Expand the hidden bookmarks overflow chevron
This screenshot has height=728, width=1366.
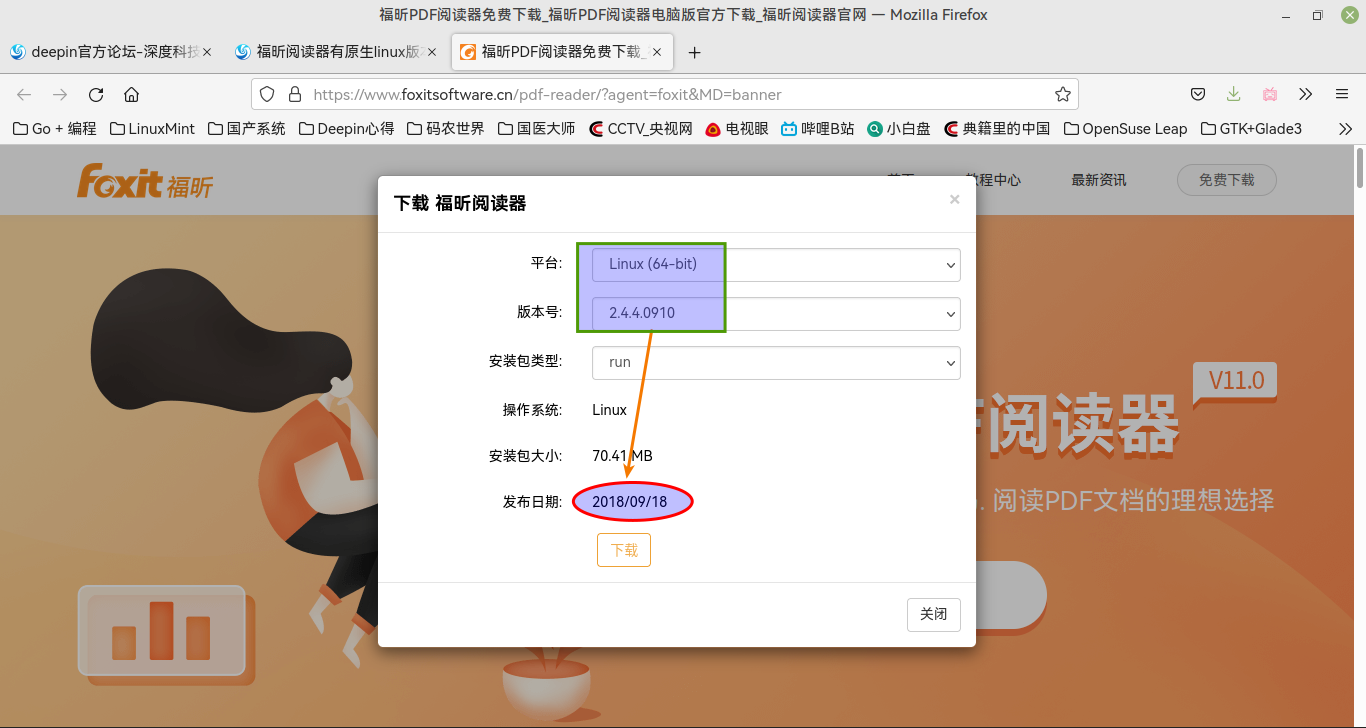point(1346,128)
